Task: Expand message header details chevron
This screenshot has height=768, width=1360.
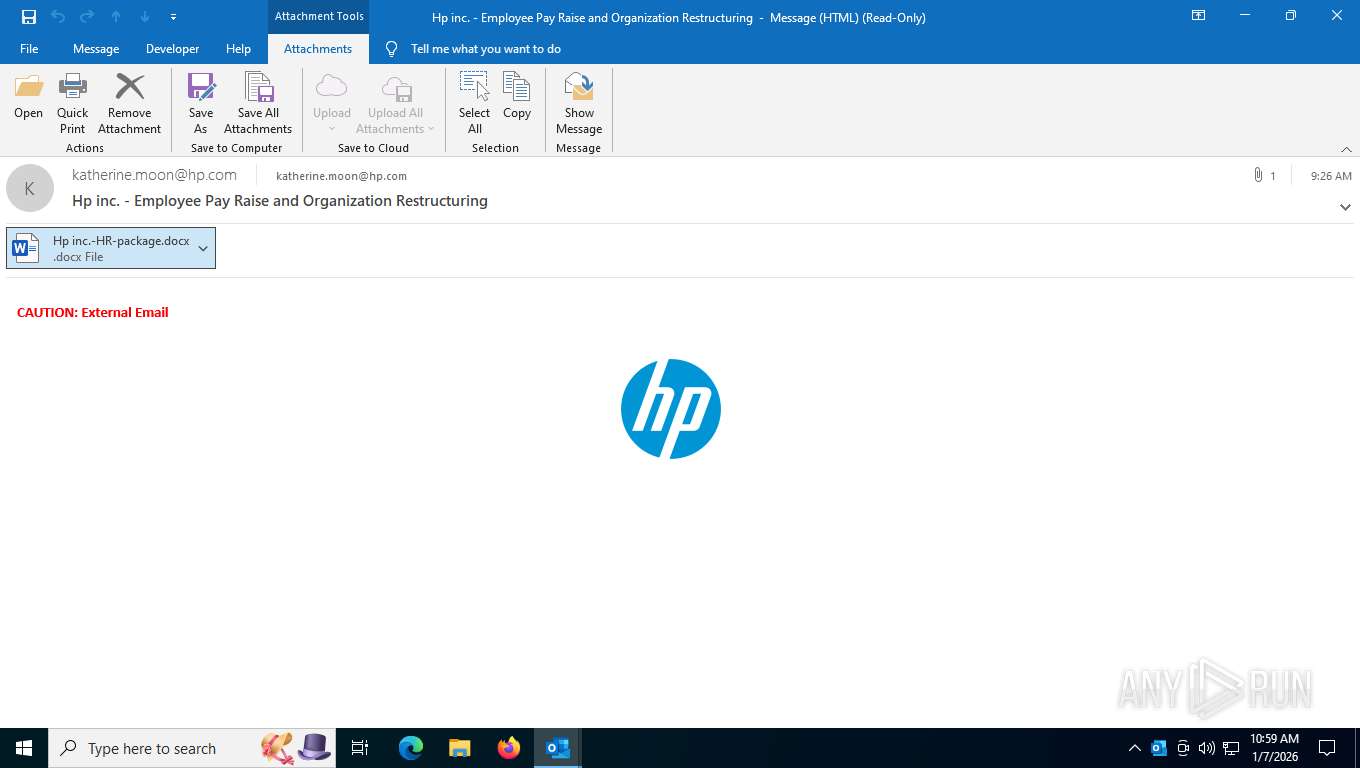Action: tap(1345, 207)
